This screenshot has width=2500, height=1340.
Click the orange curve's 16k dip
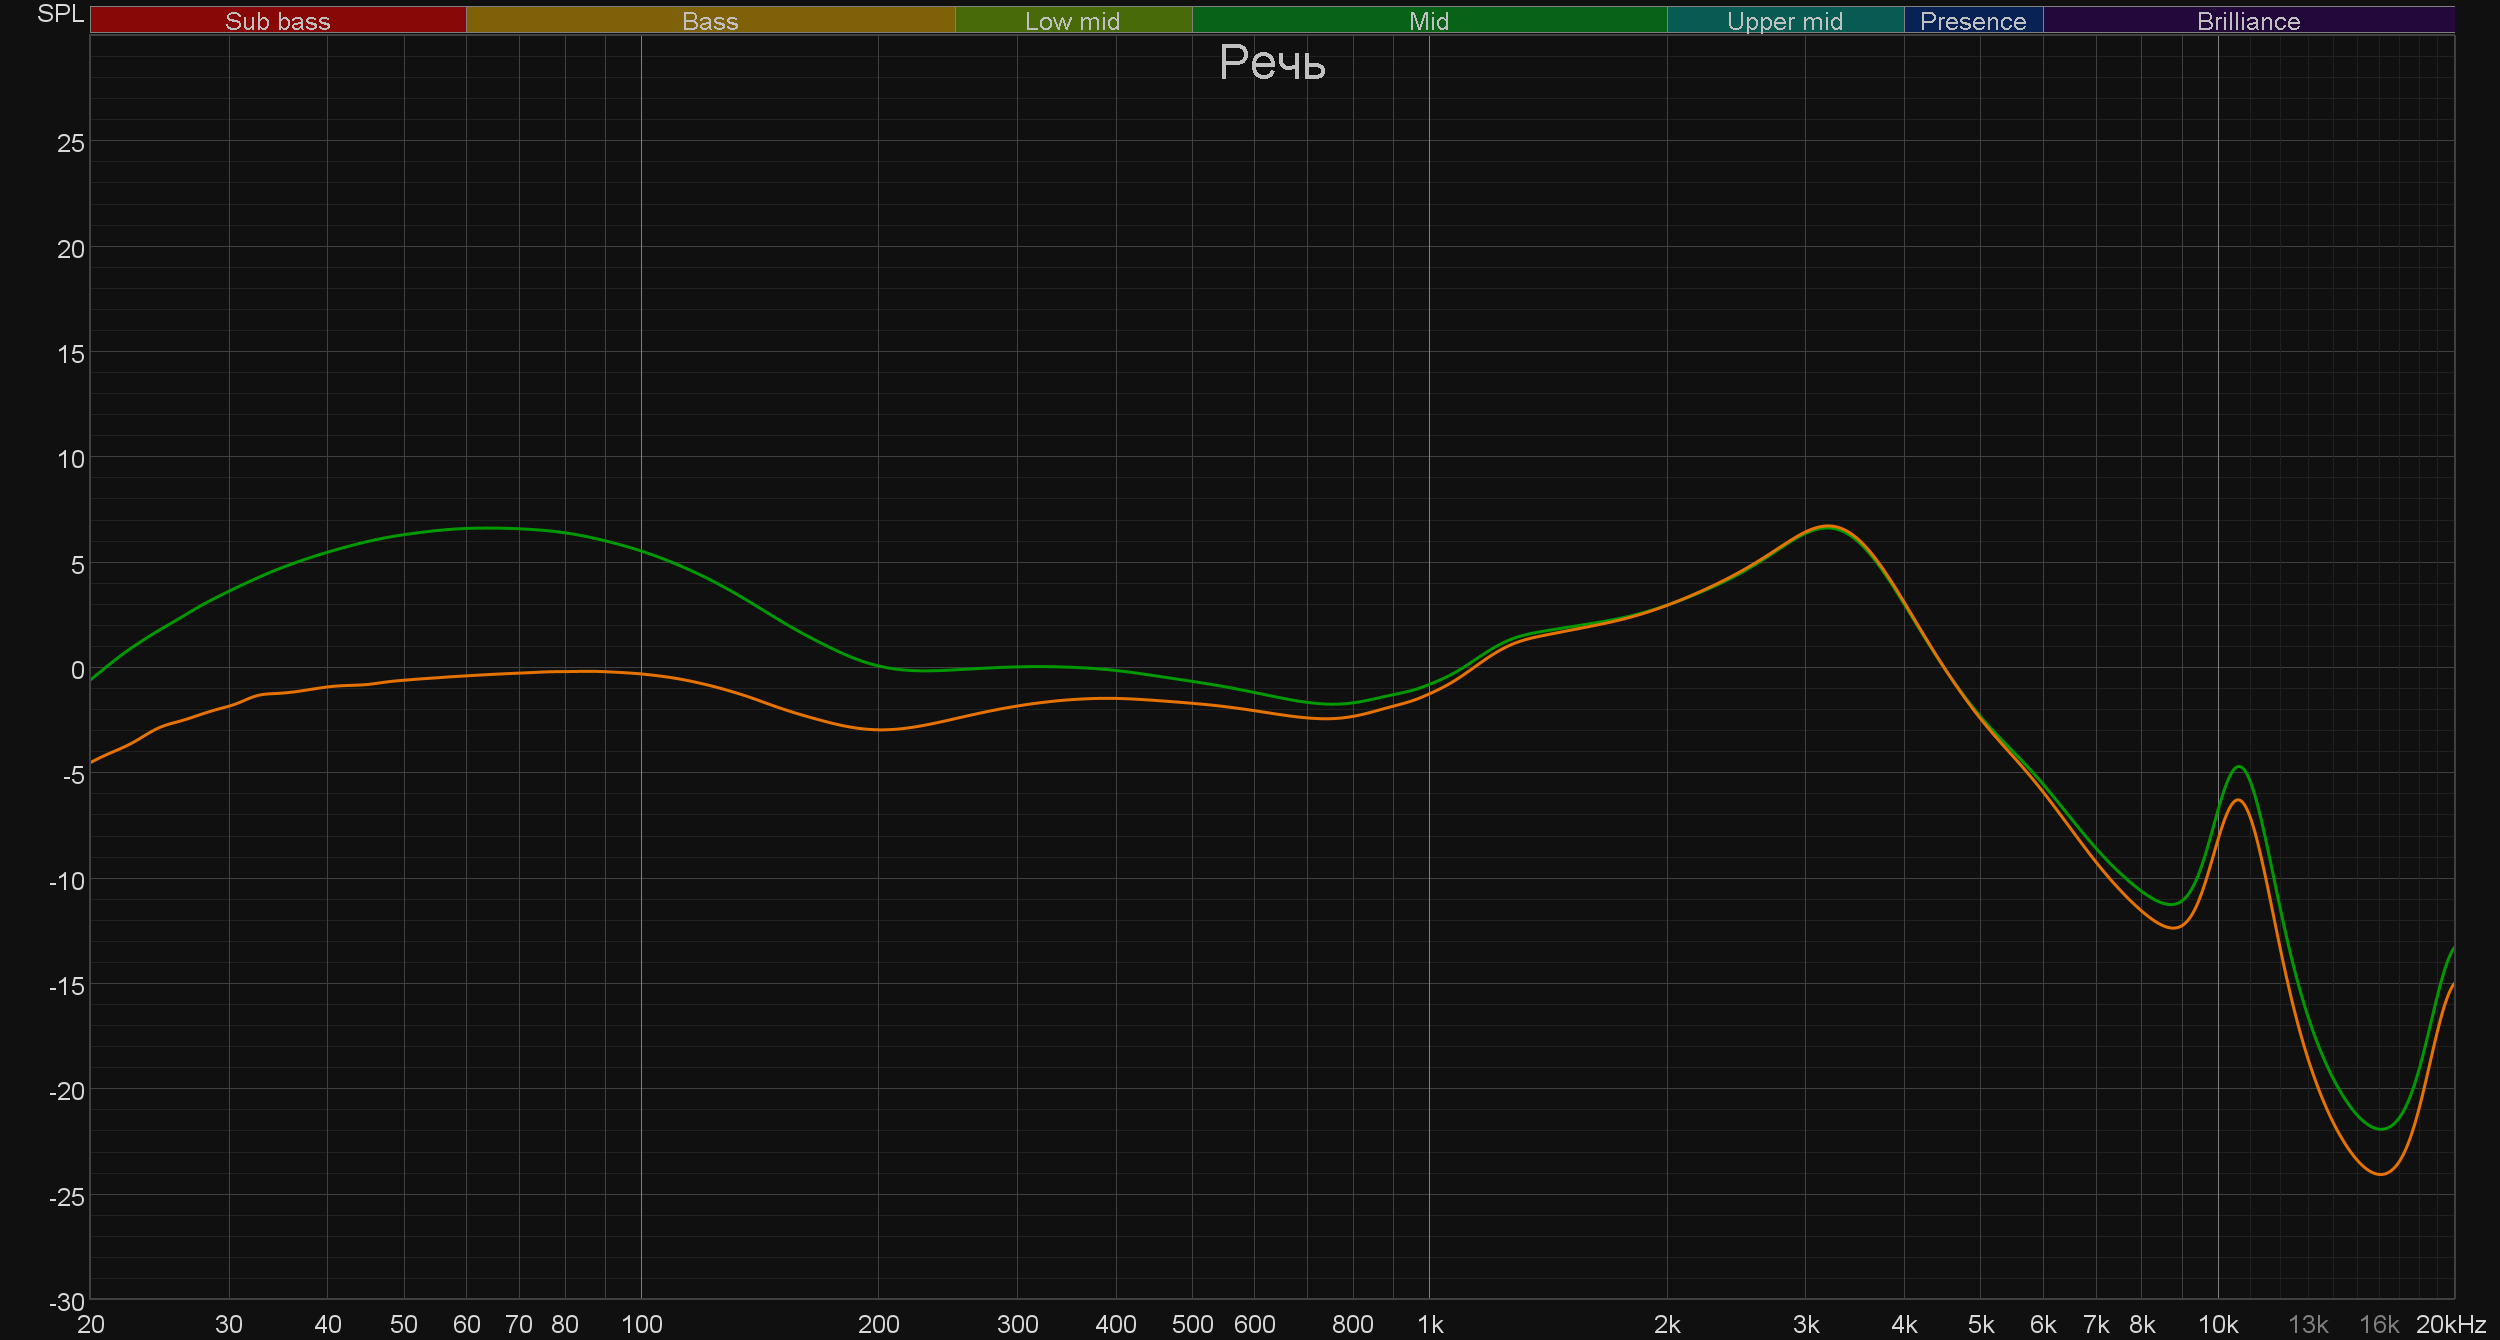(x=2380, y=1174)
